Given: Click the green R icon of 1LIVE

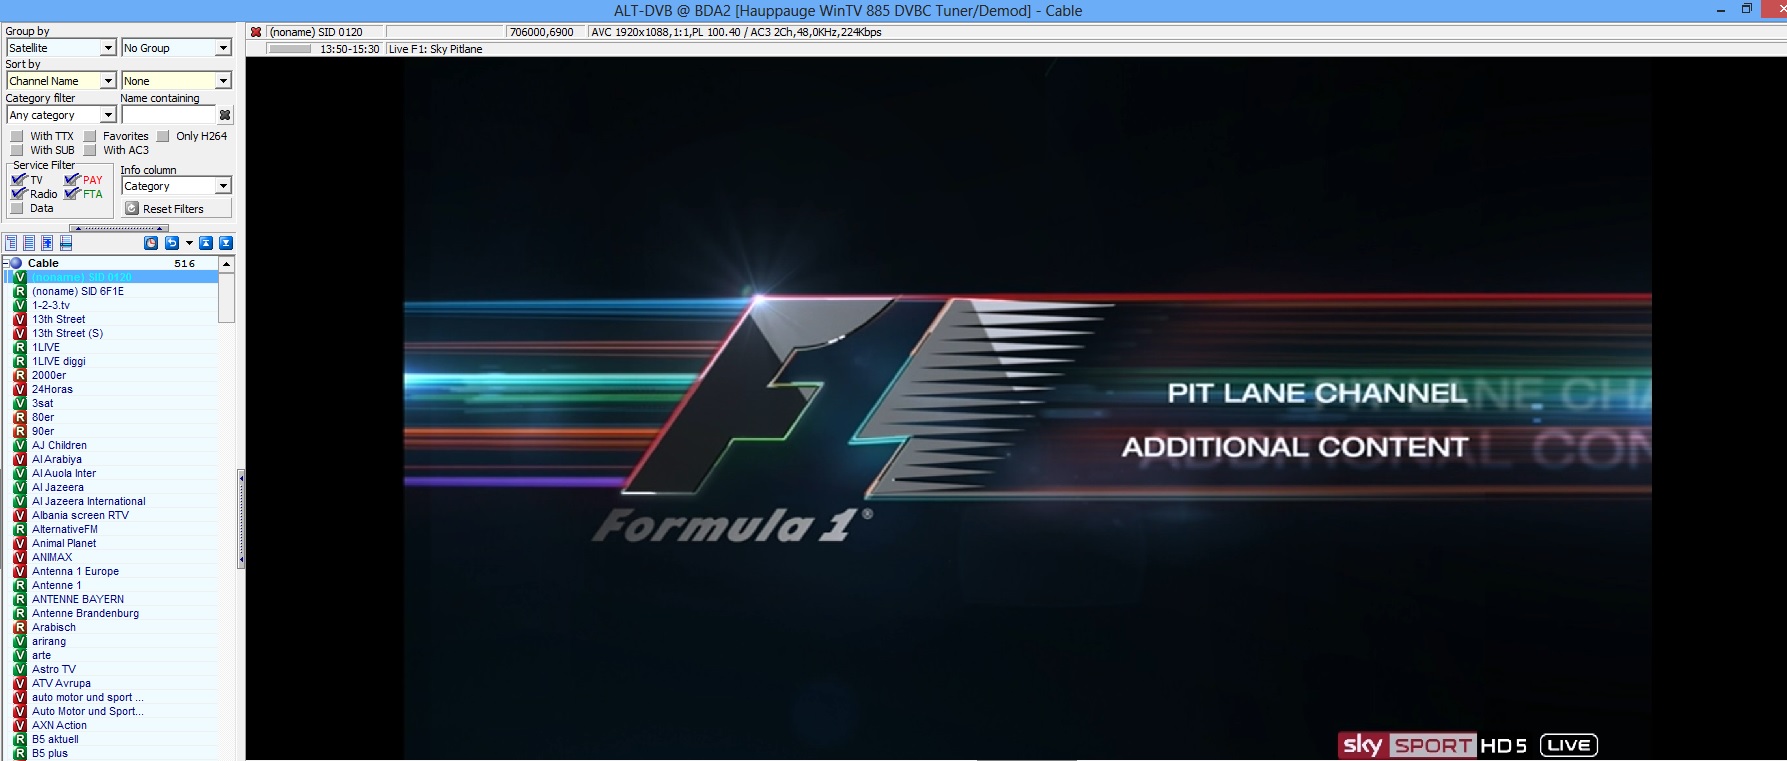Looking at the screenshot, I should click(19, 347).
